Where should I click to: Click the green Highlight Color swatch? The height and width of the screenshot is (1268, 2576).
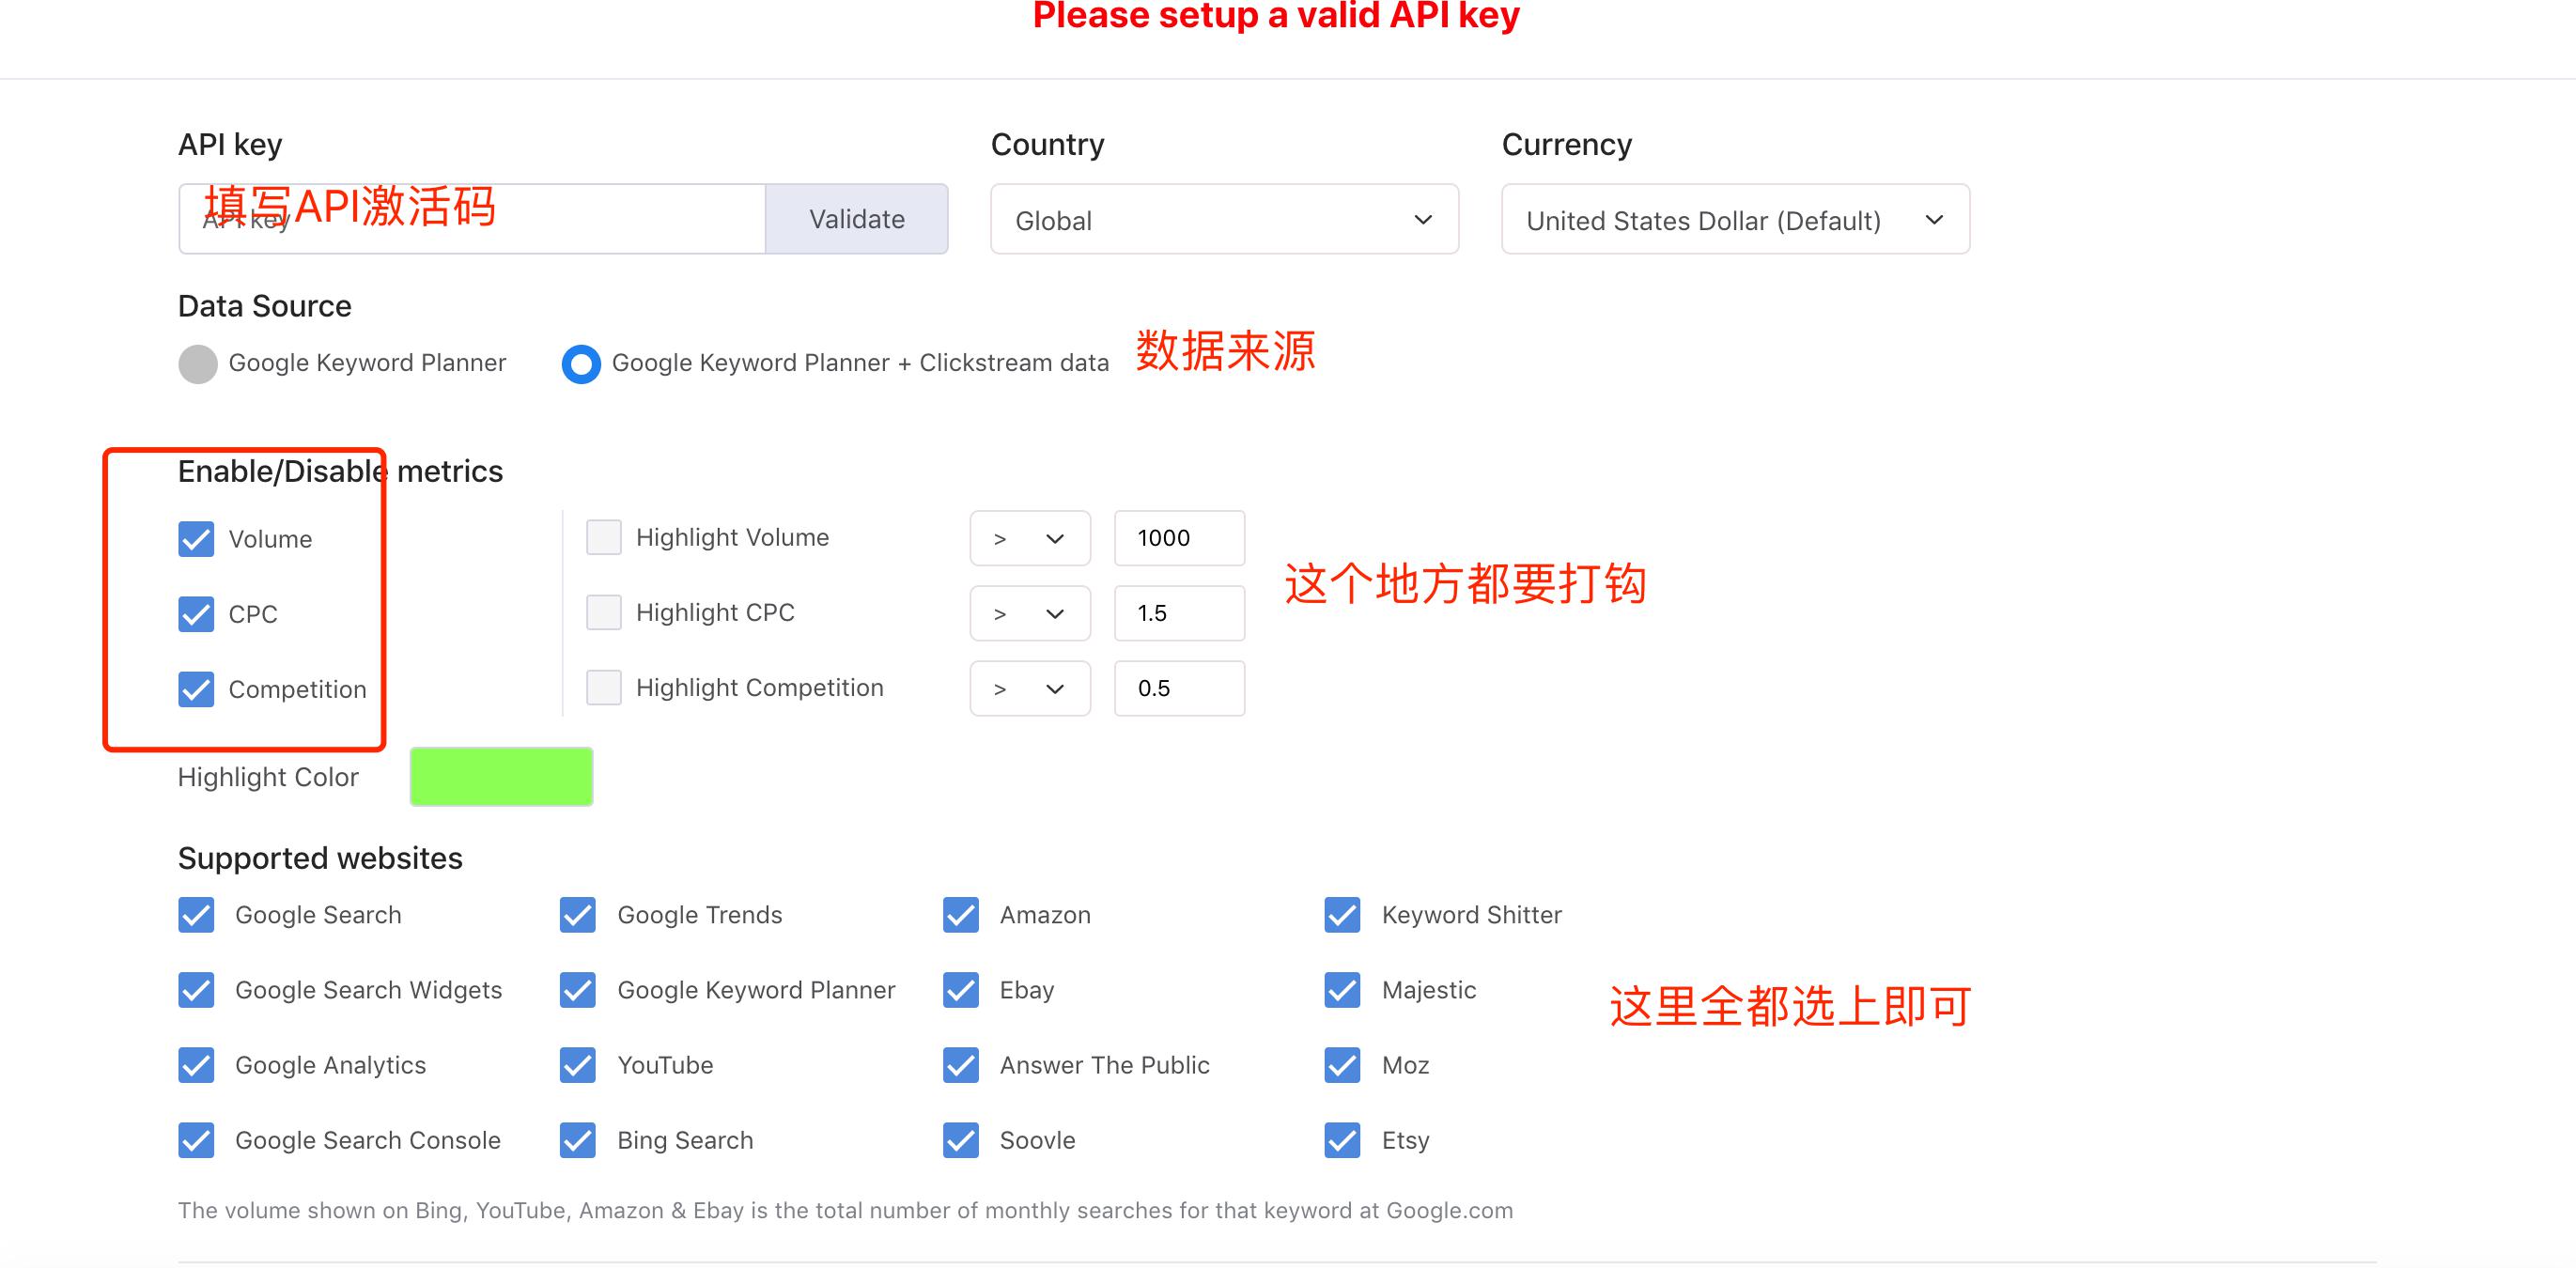click(x=500, y=776)
